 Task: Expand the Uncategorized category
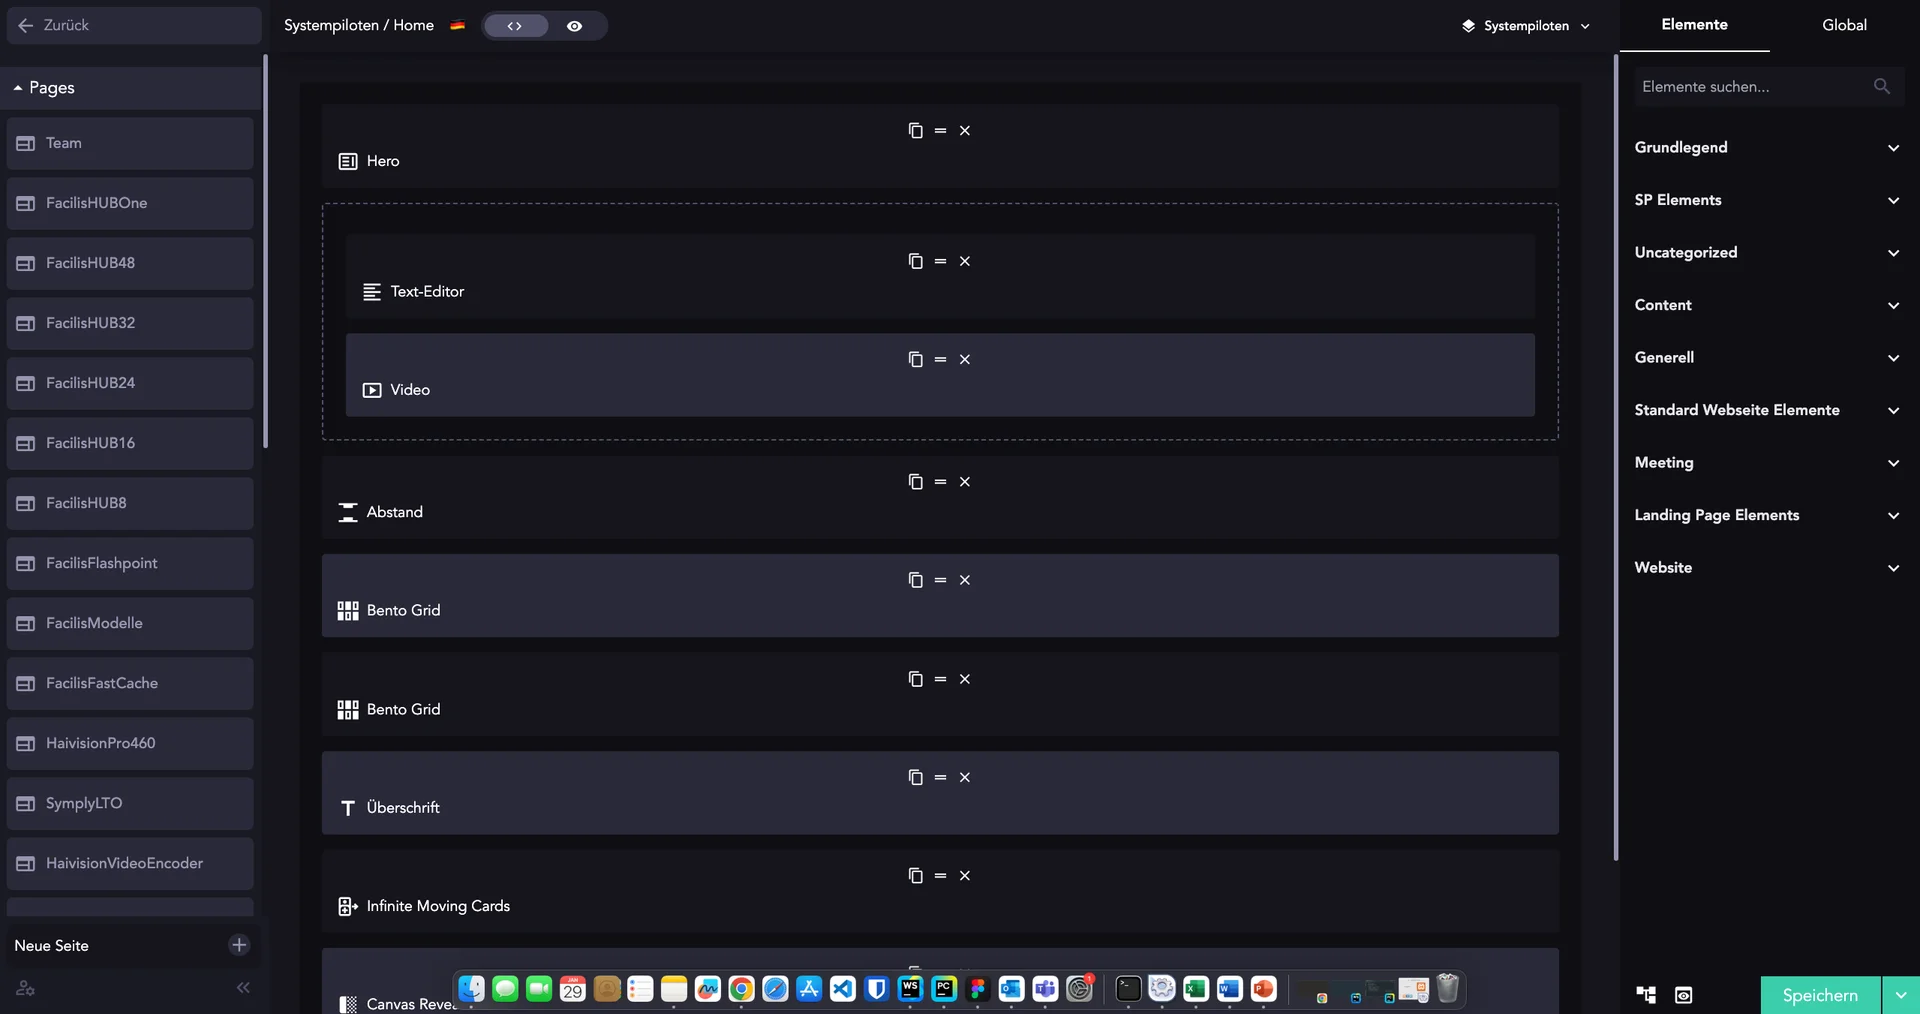point(1767,252)
